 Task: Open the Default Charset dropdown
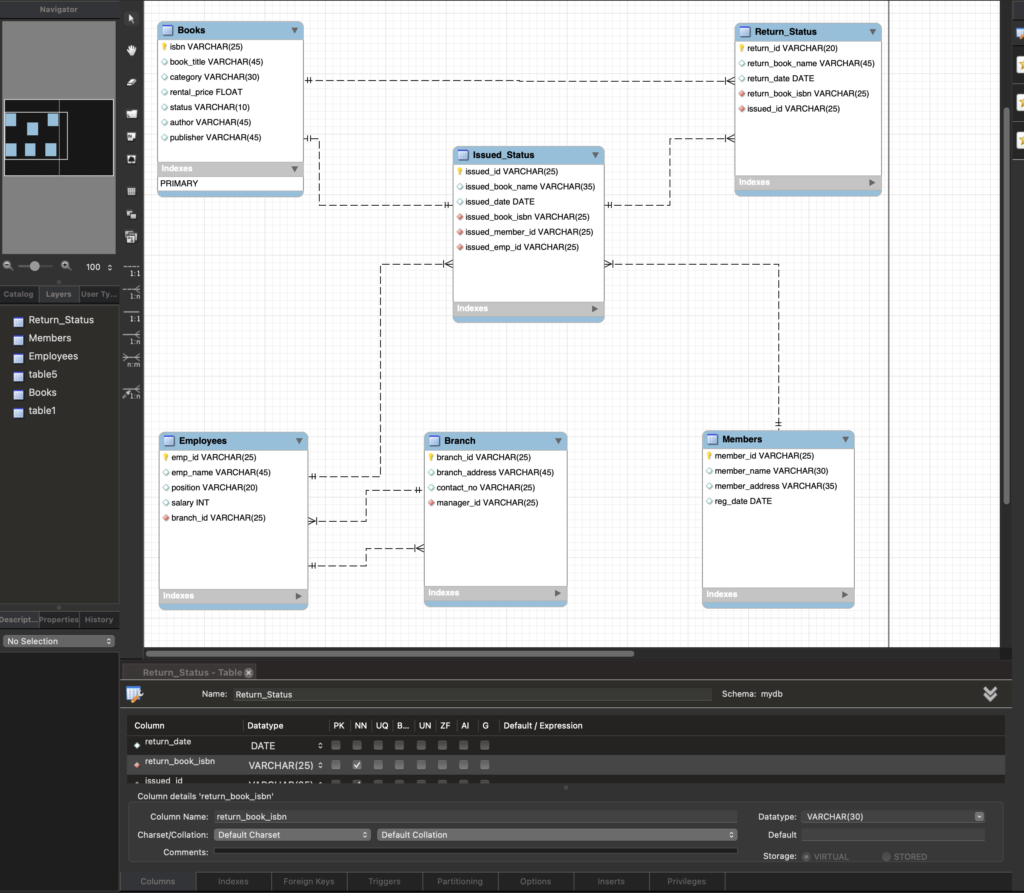pos(293,835)
